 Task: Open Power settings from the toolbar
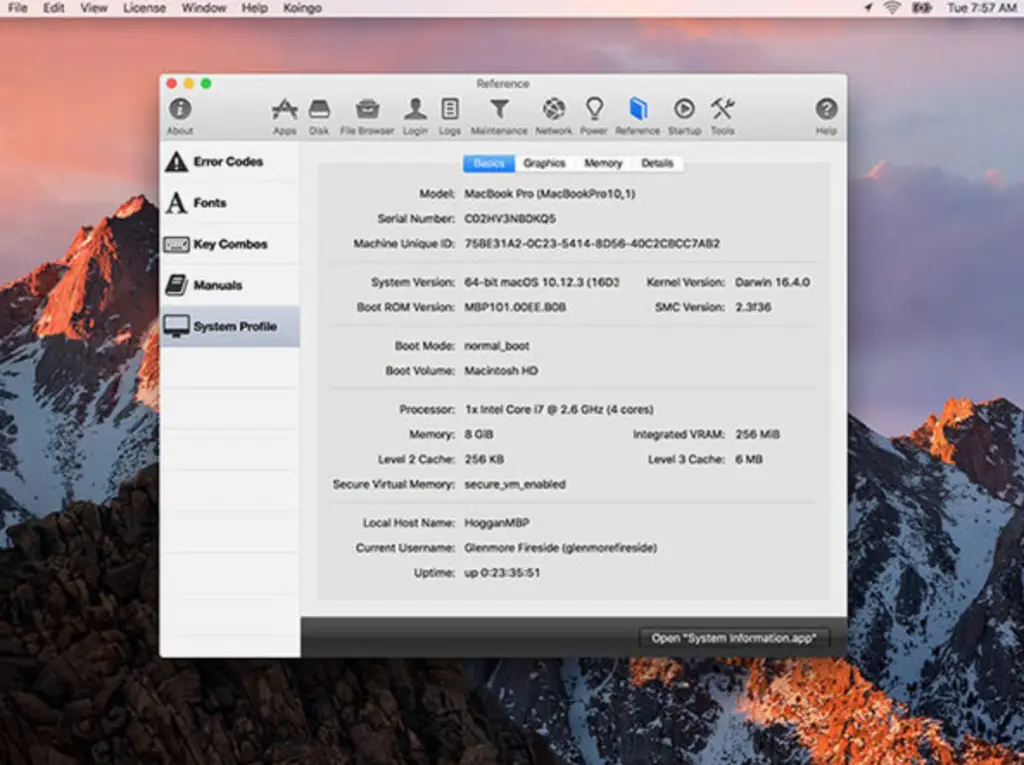point(595,112)
